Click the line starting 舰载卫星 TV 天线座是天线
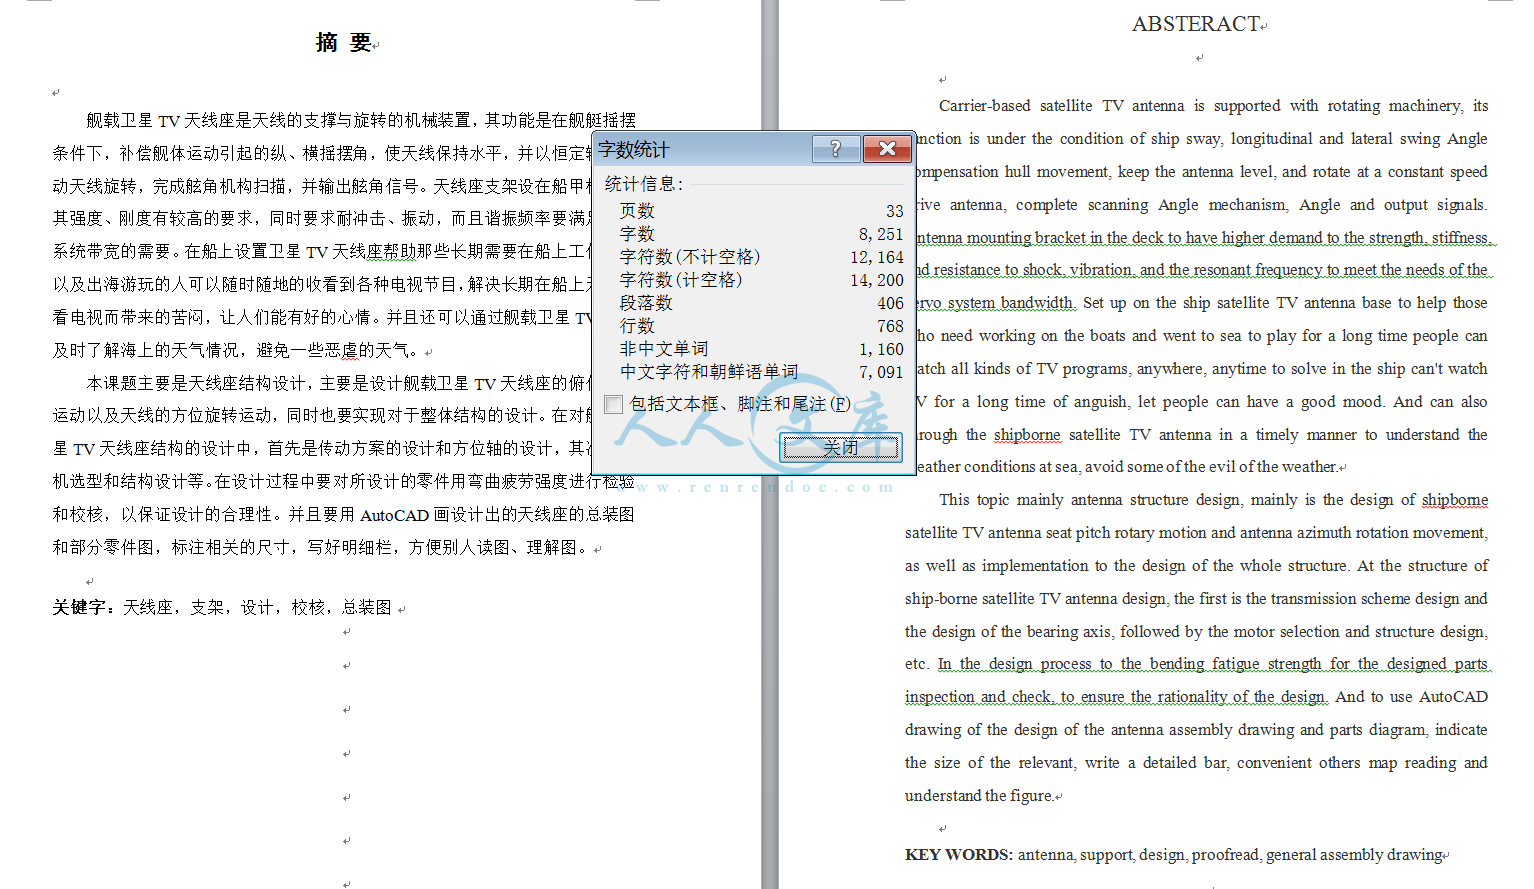1534x889 pixels. (361, 120)
